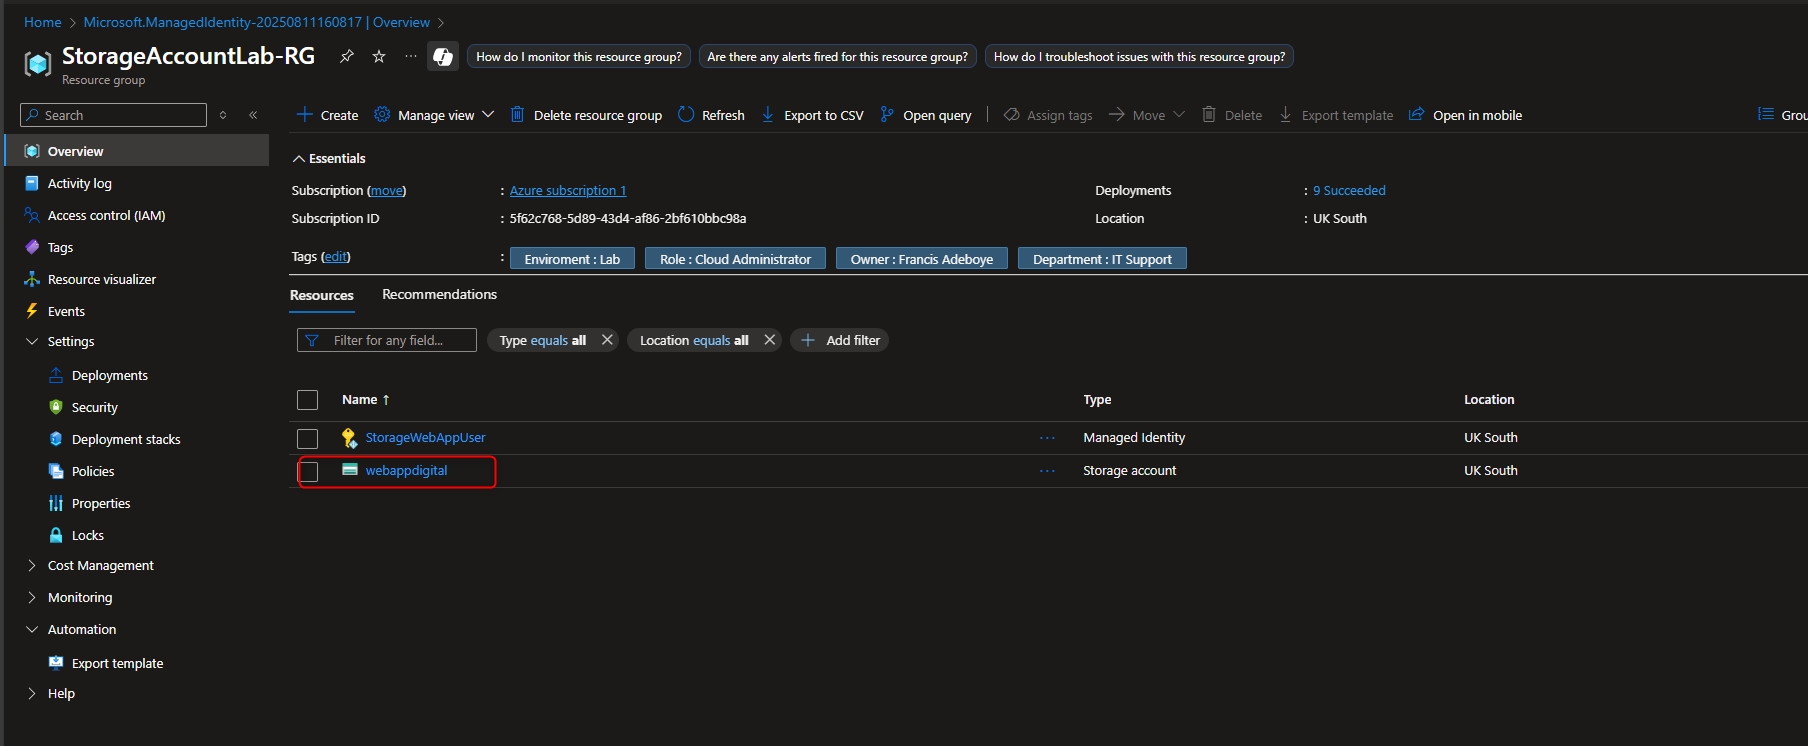
Task: Open Microsoft.ManagedIdentity Overview breadcrumb
Action: pyautogui.click(x=257, y=22)
